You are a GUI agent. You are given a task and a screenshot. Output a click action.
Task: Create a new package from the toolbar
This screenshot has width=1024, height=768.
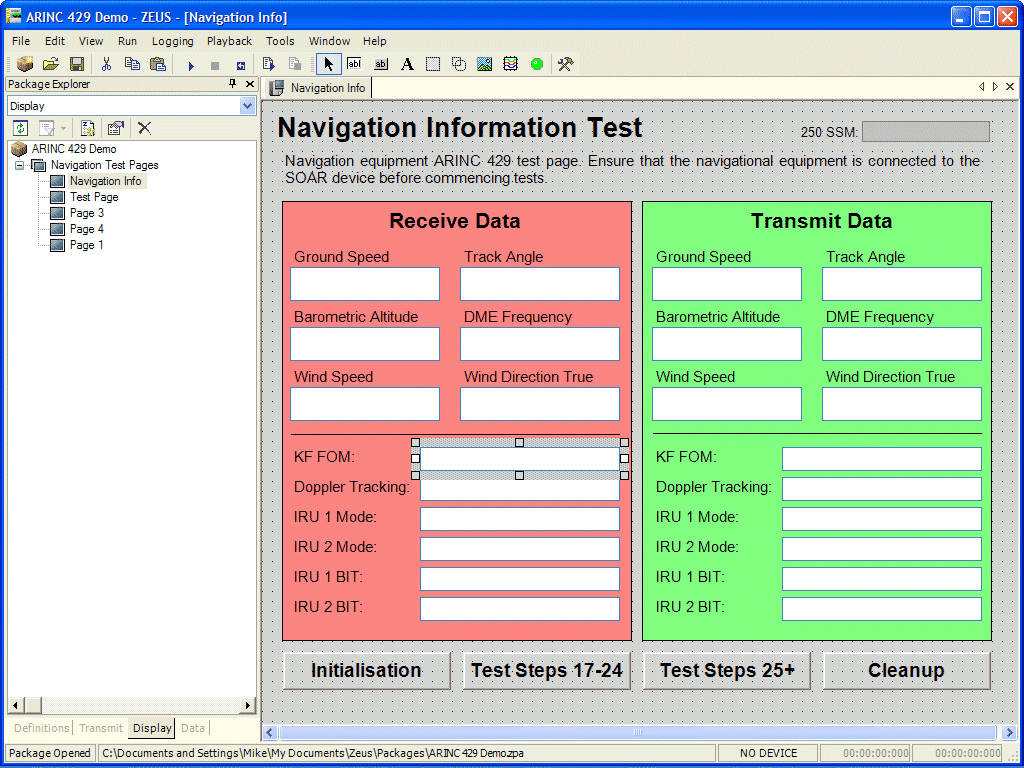click(25, 64)
